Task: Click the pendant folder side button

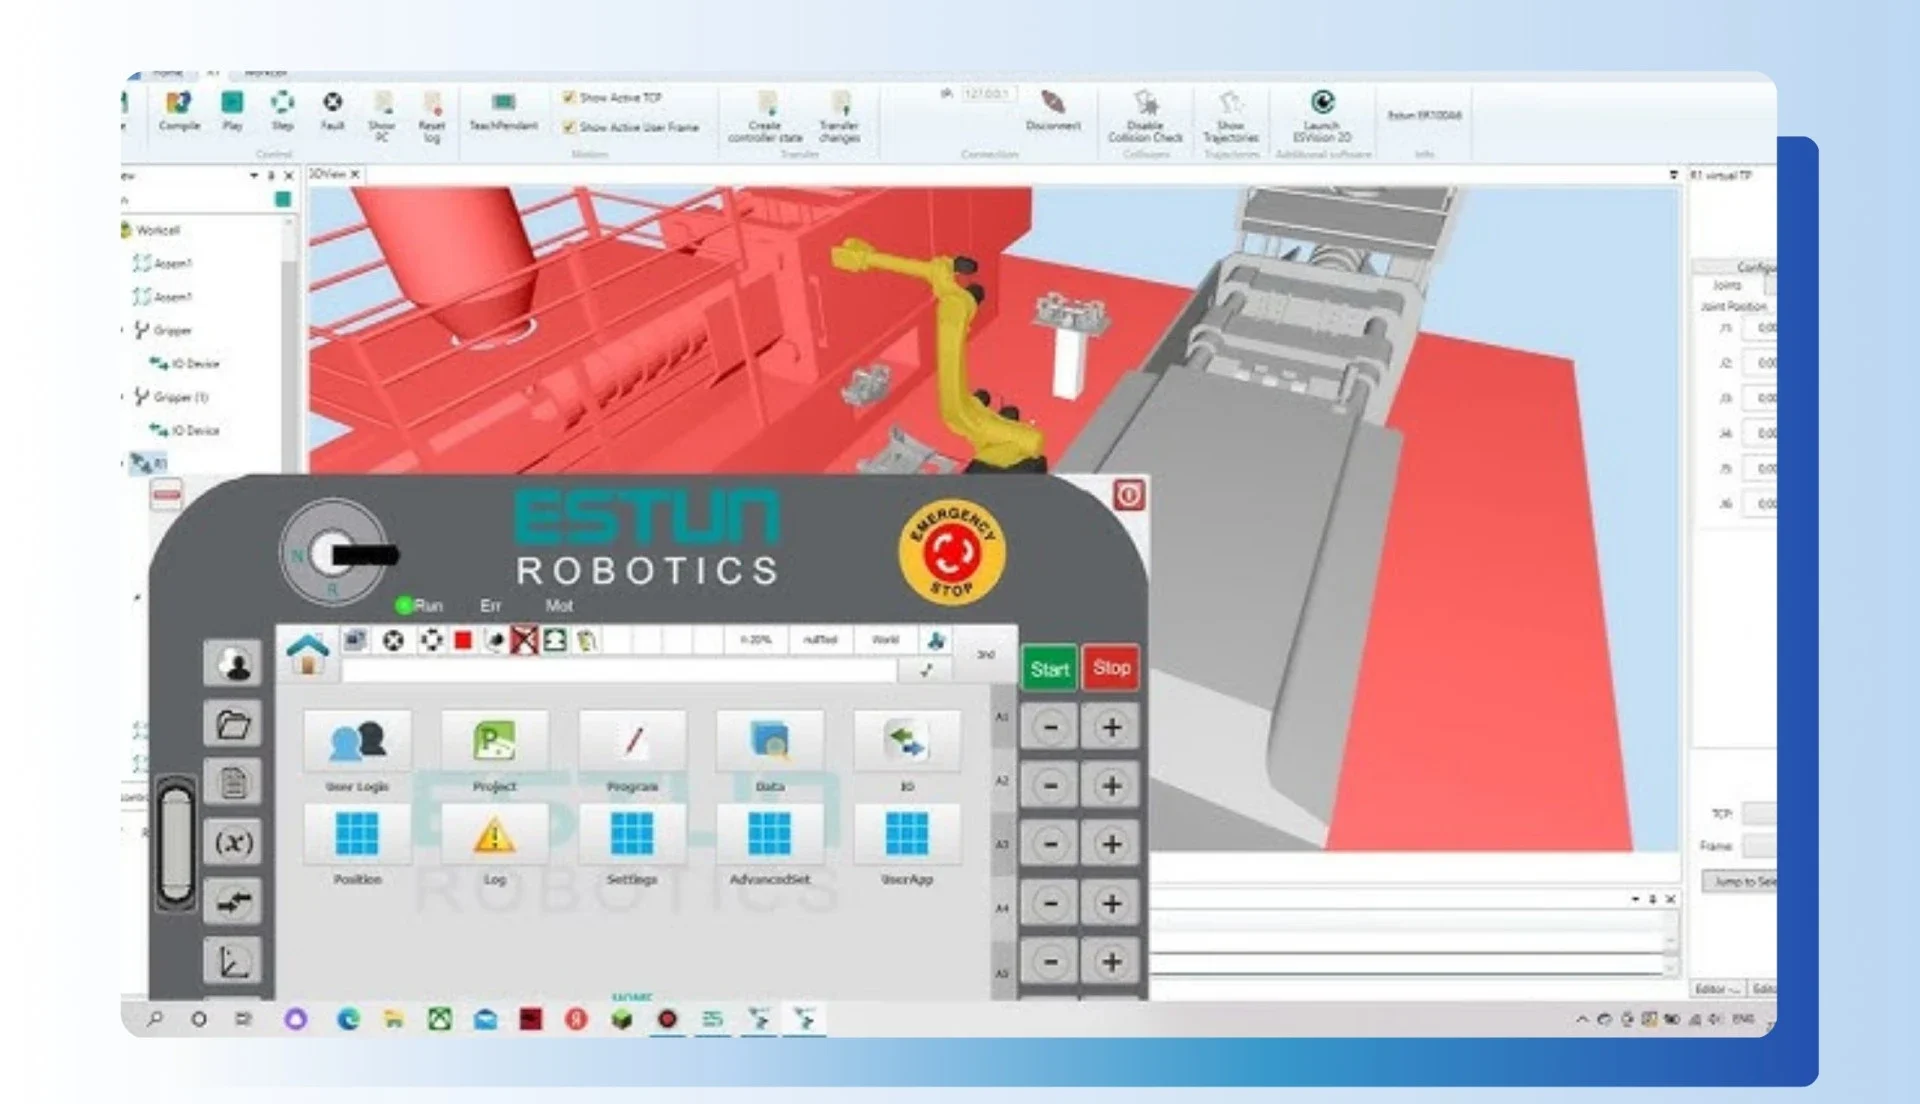Action: coord(233,723)
